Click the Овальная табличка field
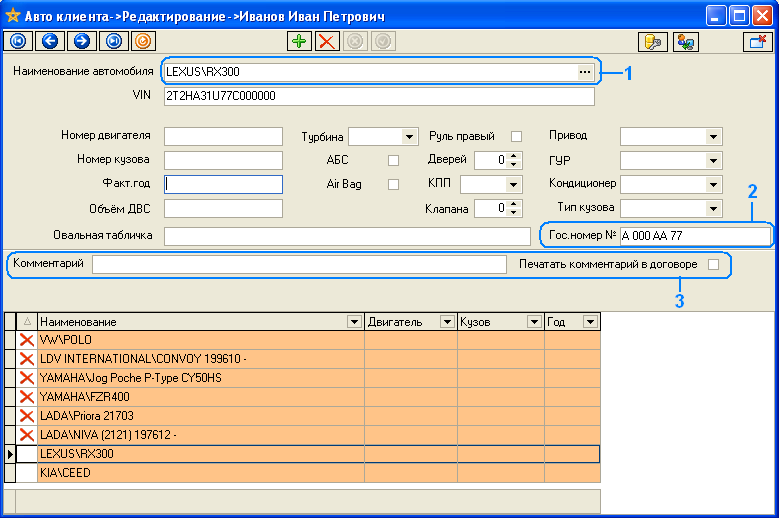782x518 pixels. click(347, 236)
